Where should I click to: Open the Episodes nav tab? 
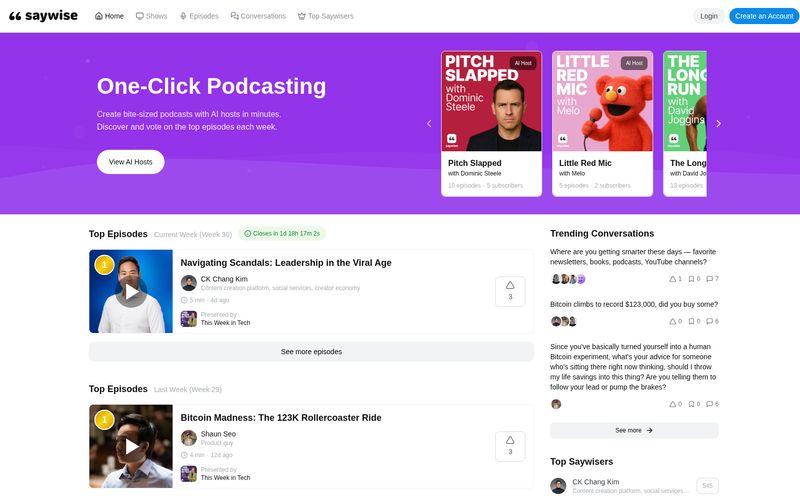pos(198,16)
